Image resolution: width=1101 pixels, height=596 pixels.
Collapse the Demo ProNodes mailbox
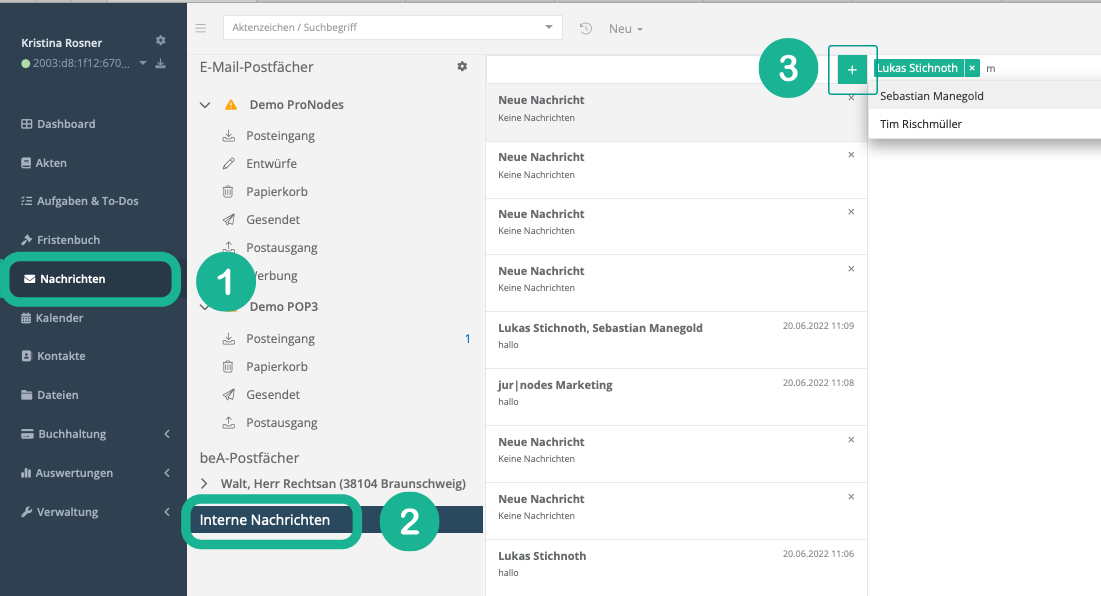click(205, 105)
